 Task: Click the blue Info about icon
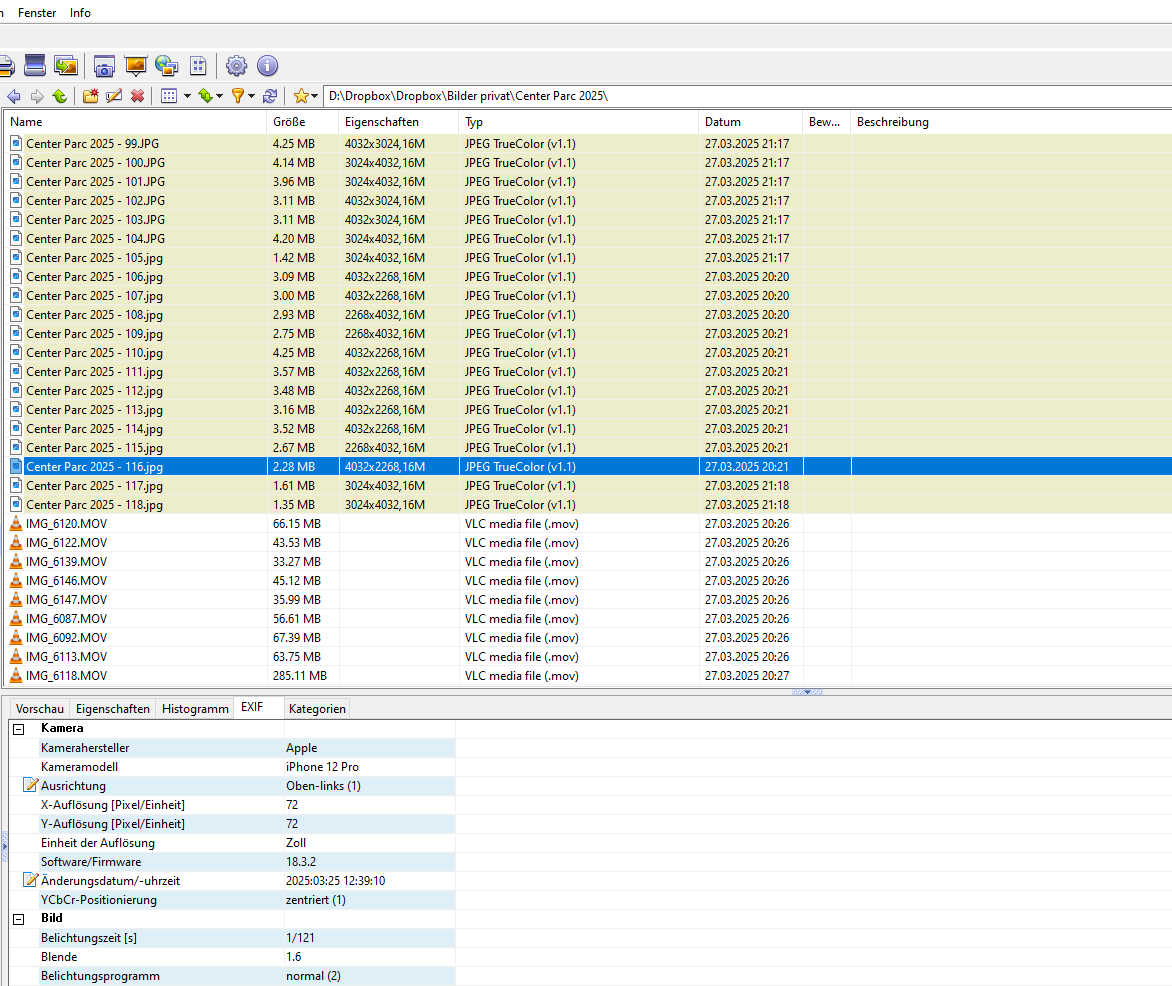click(x=268, y=66)
